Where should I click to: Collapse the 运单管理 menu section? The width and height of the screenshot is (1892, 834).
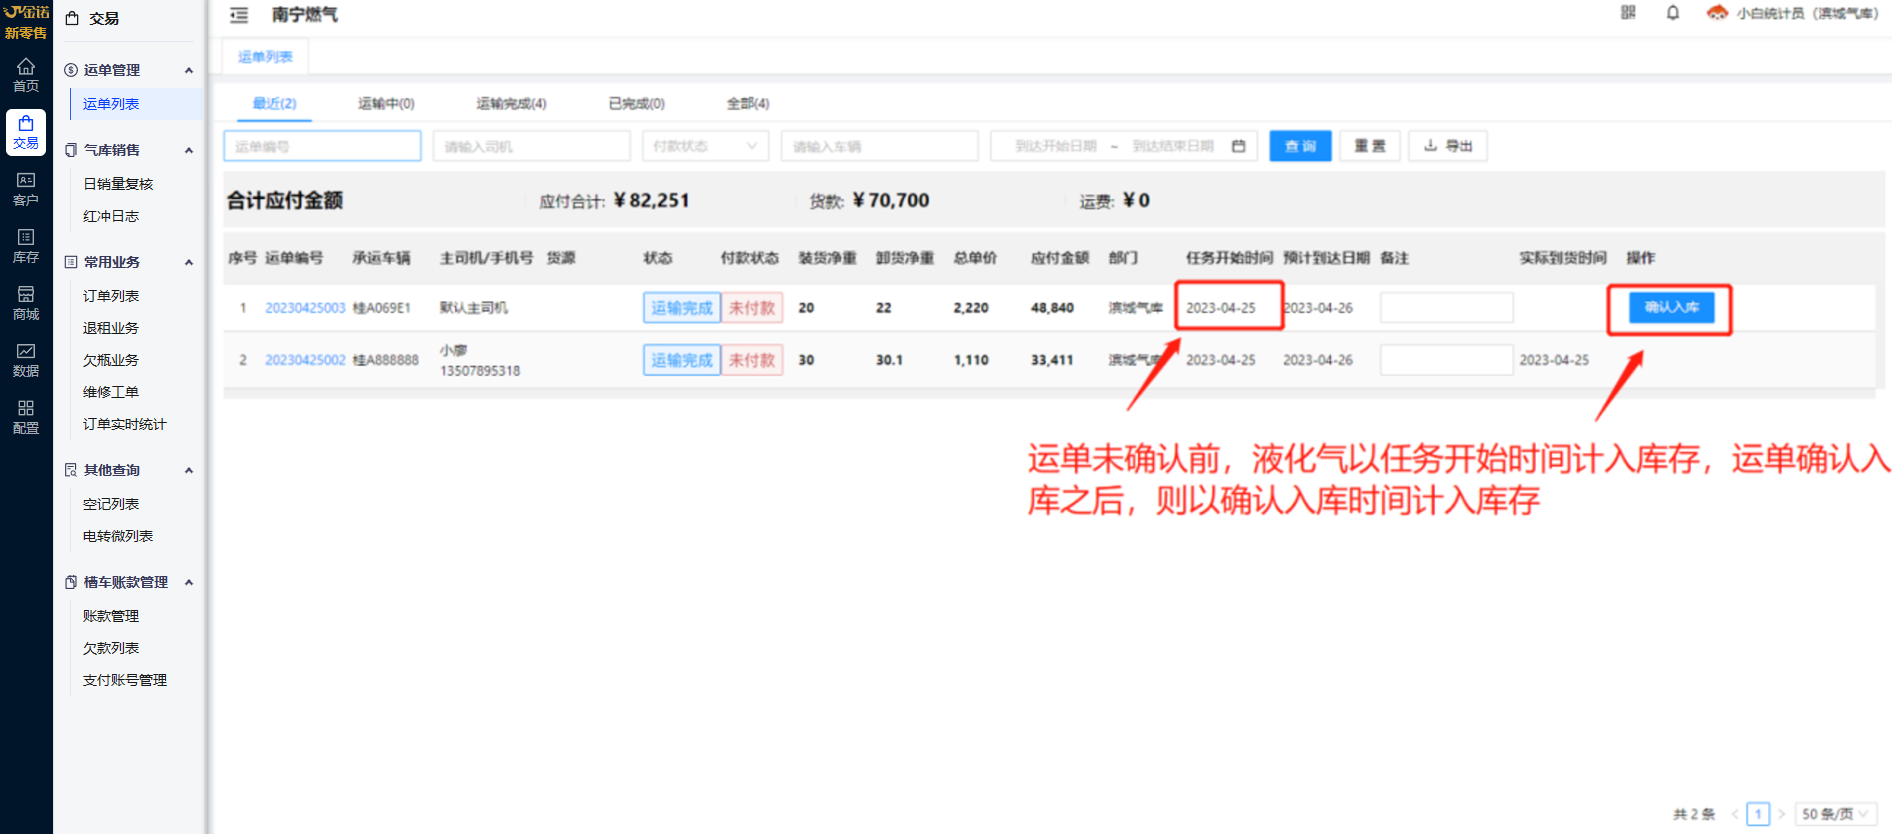click(188, 70)
